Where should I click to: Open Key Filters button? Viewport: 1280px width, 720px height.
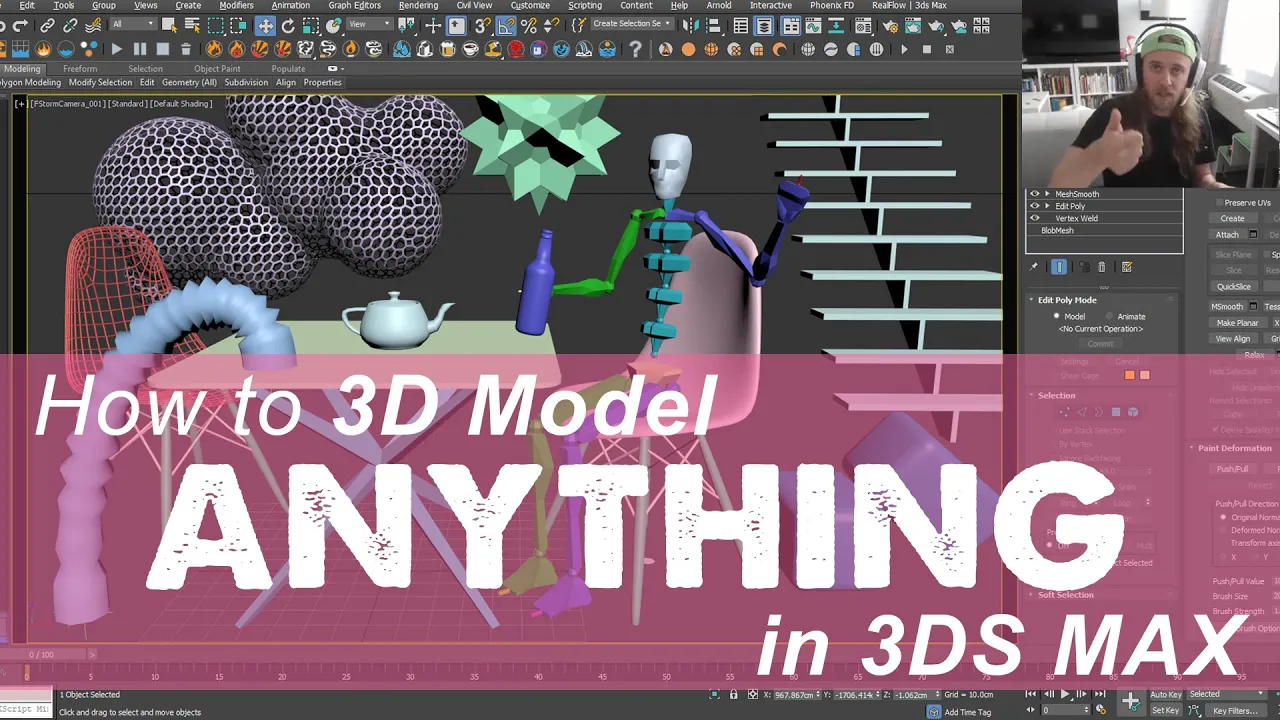pyautogui.click(x=1236, y=711)
